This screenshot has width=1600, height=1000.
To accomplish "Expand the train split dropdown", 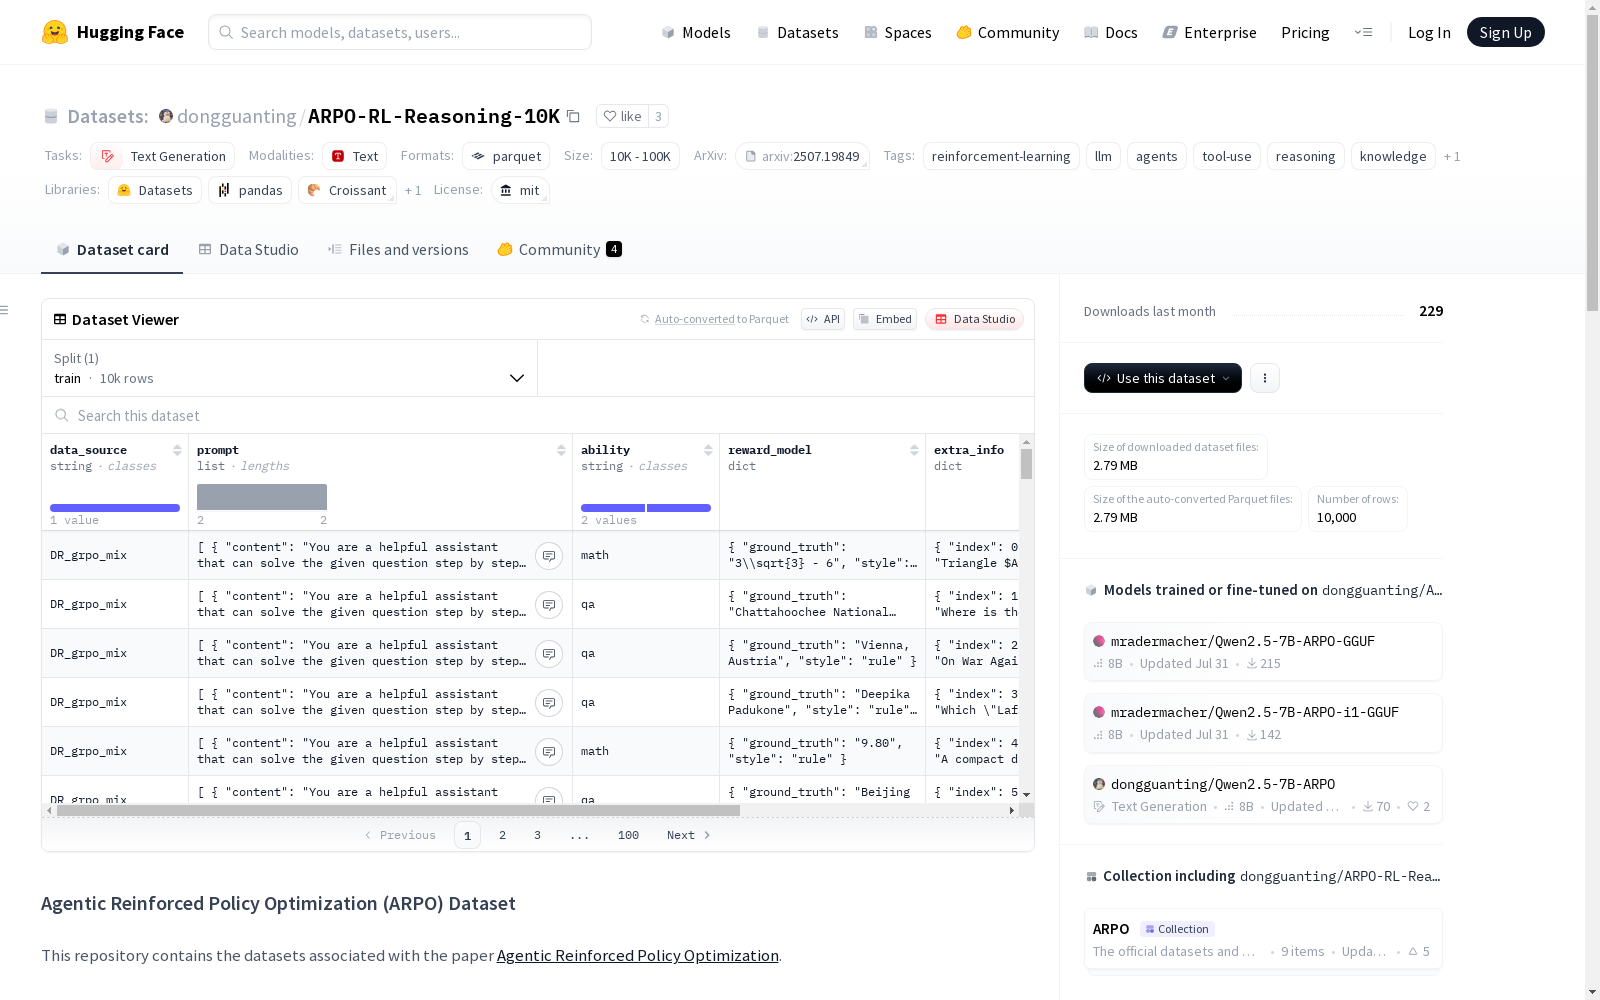I will [x=289, y=368].
